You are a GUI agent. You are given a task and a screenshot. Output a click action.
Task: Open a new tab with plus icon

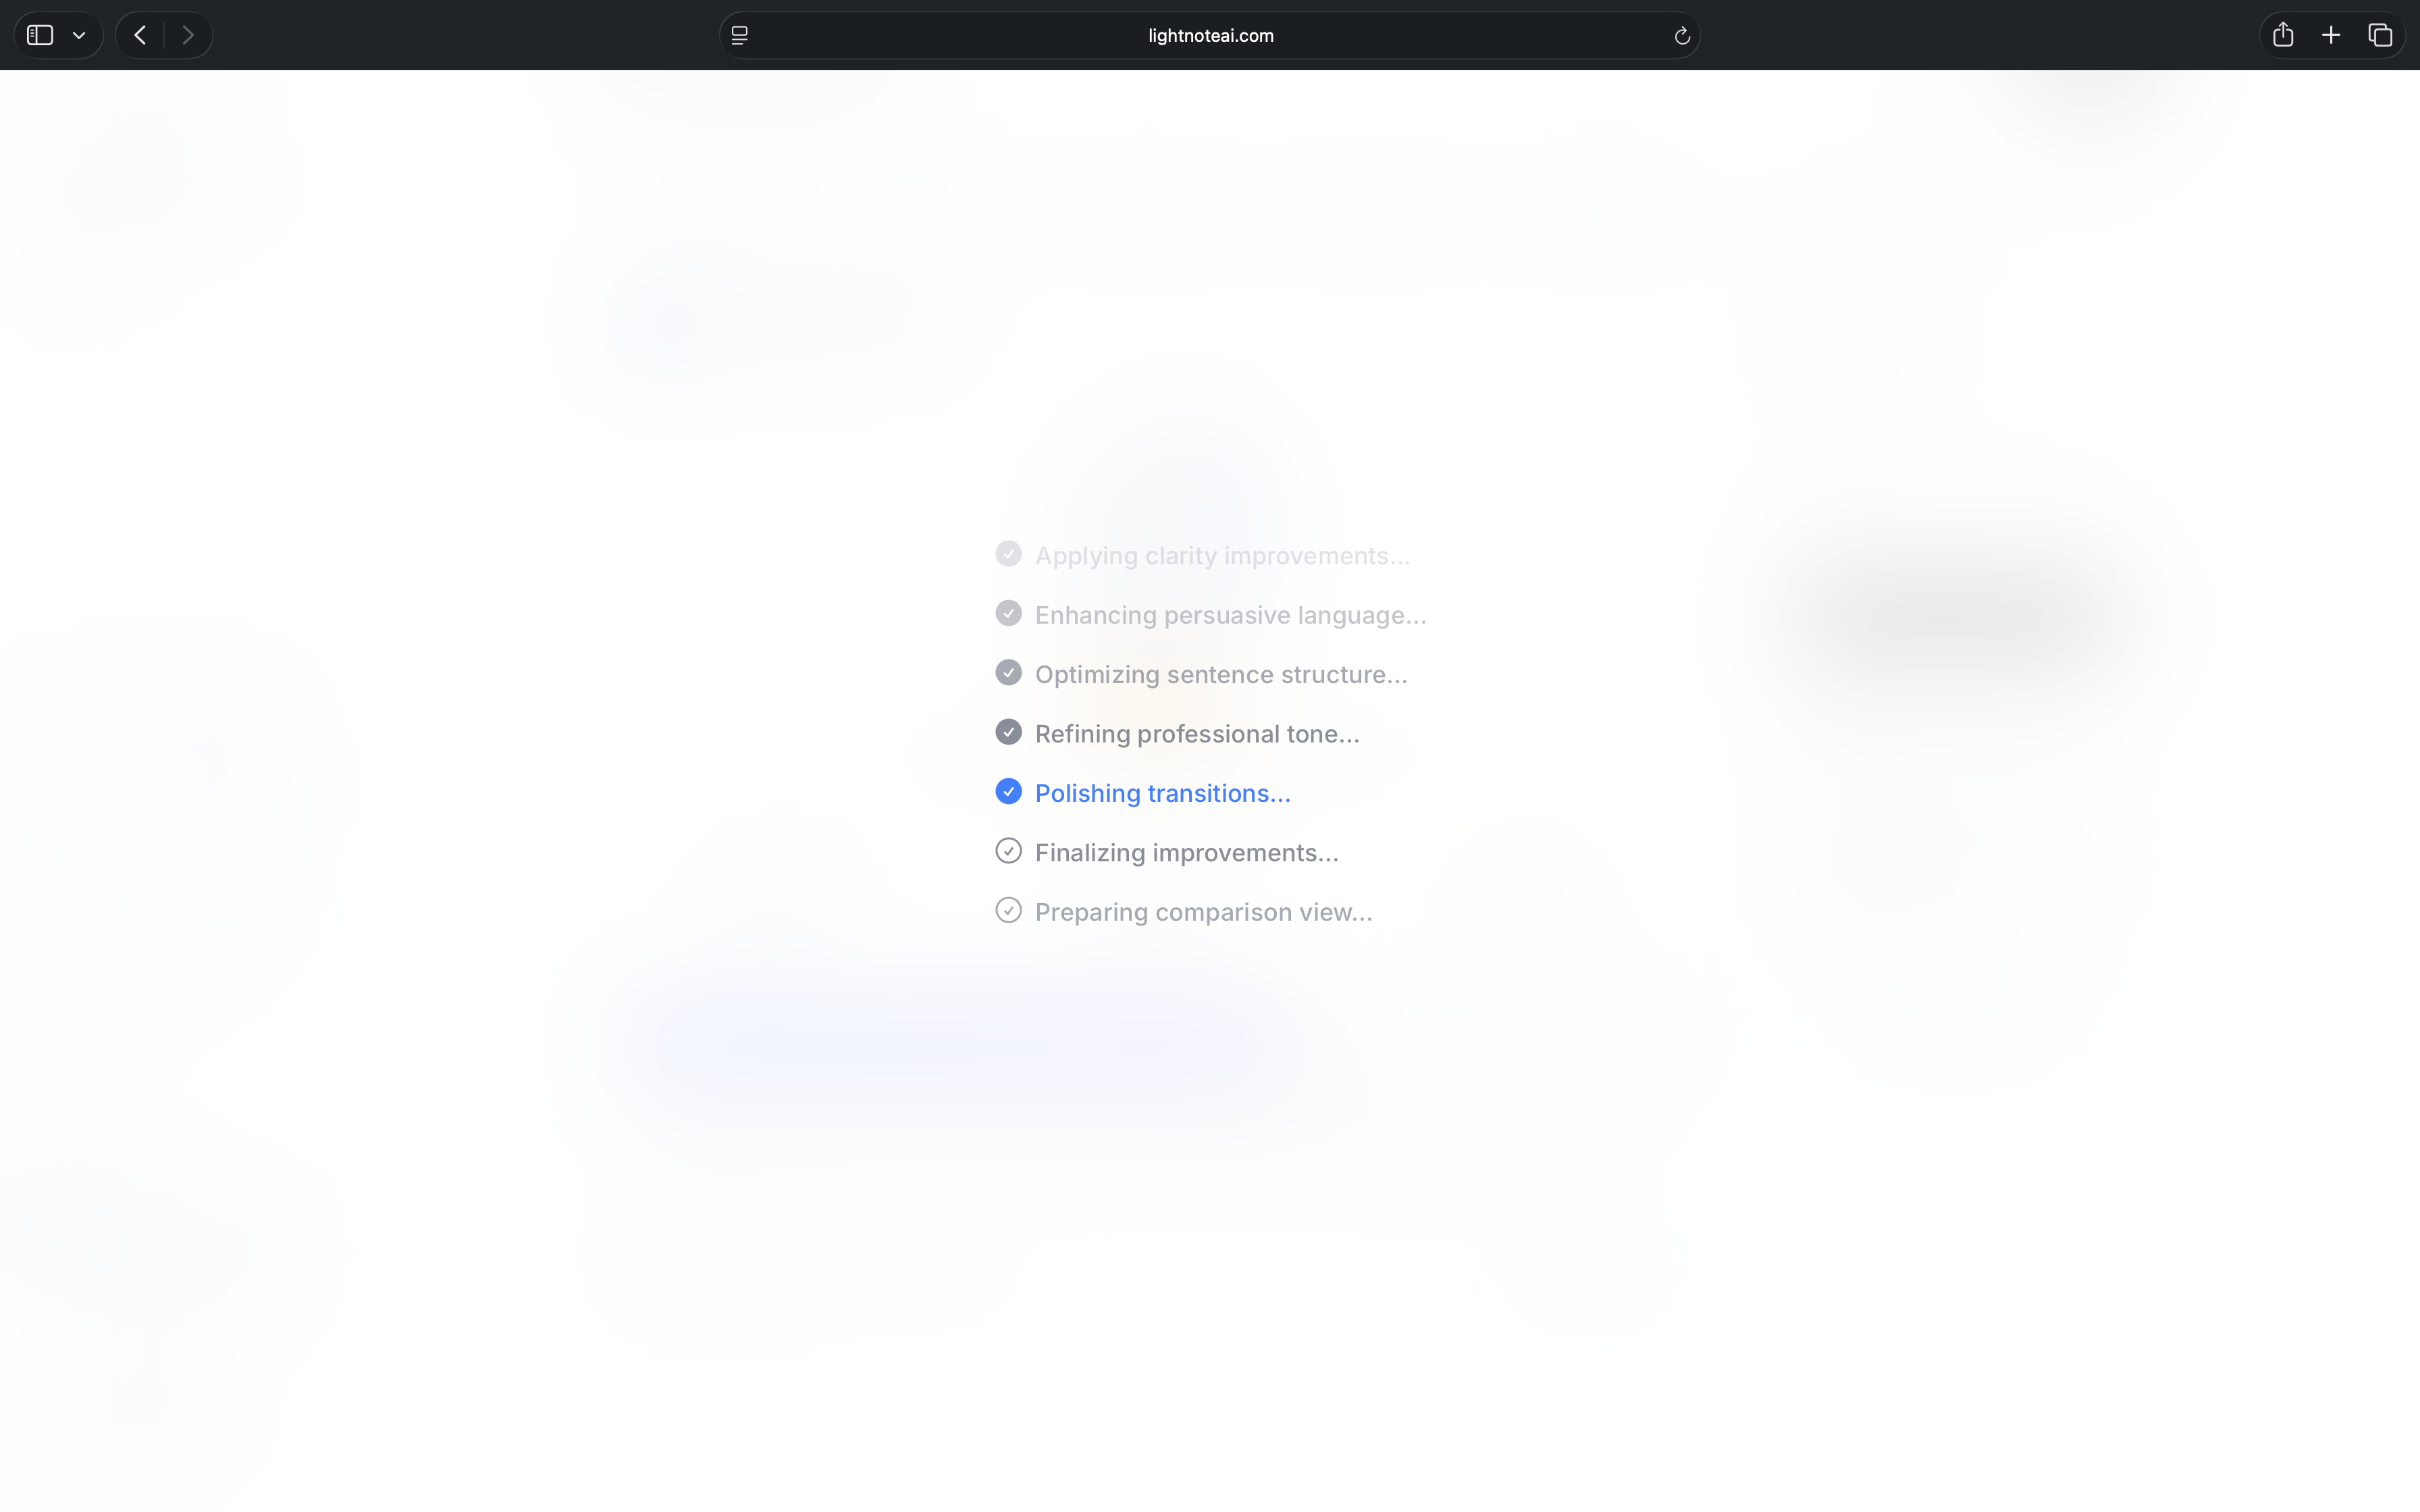pyautogui.click(x=2331, y=35)
